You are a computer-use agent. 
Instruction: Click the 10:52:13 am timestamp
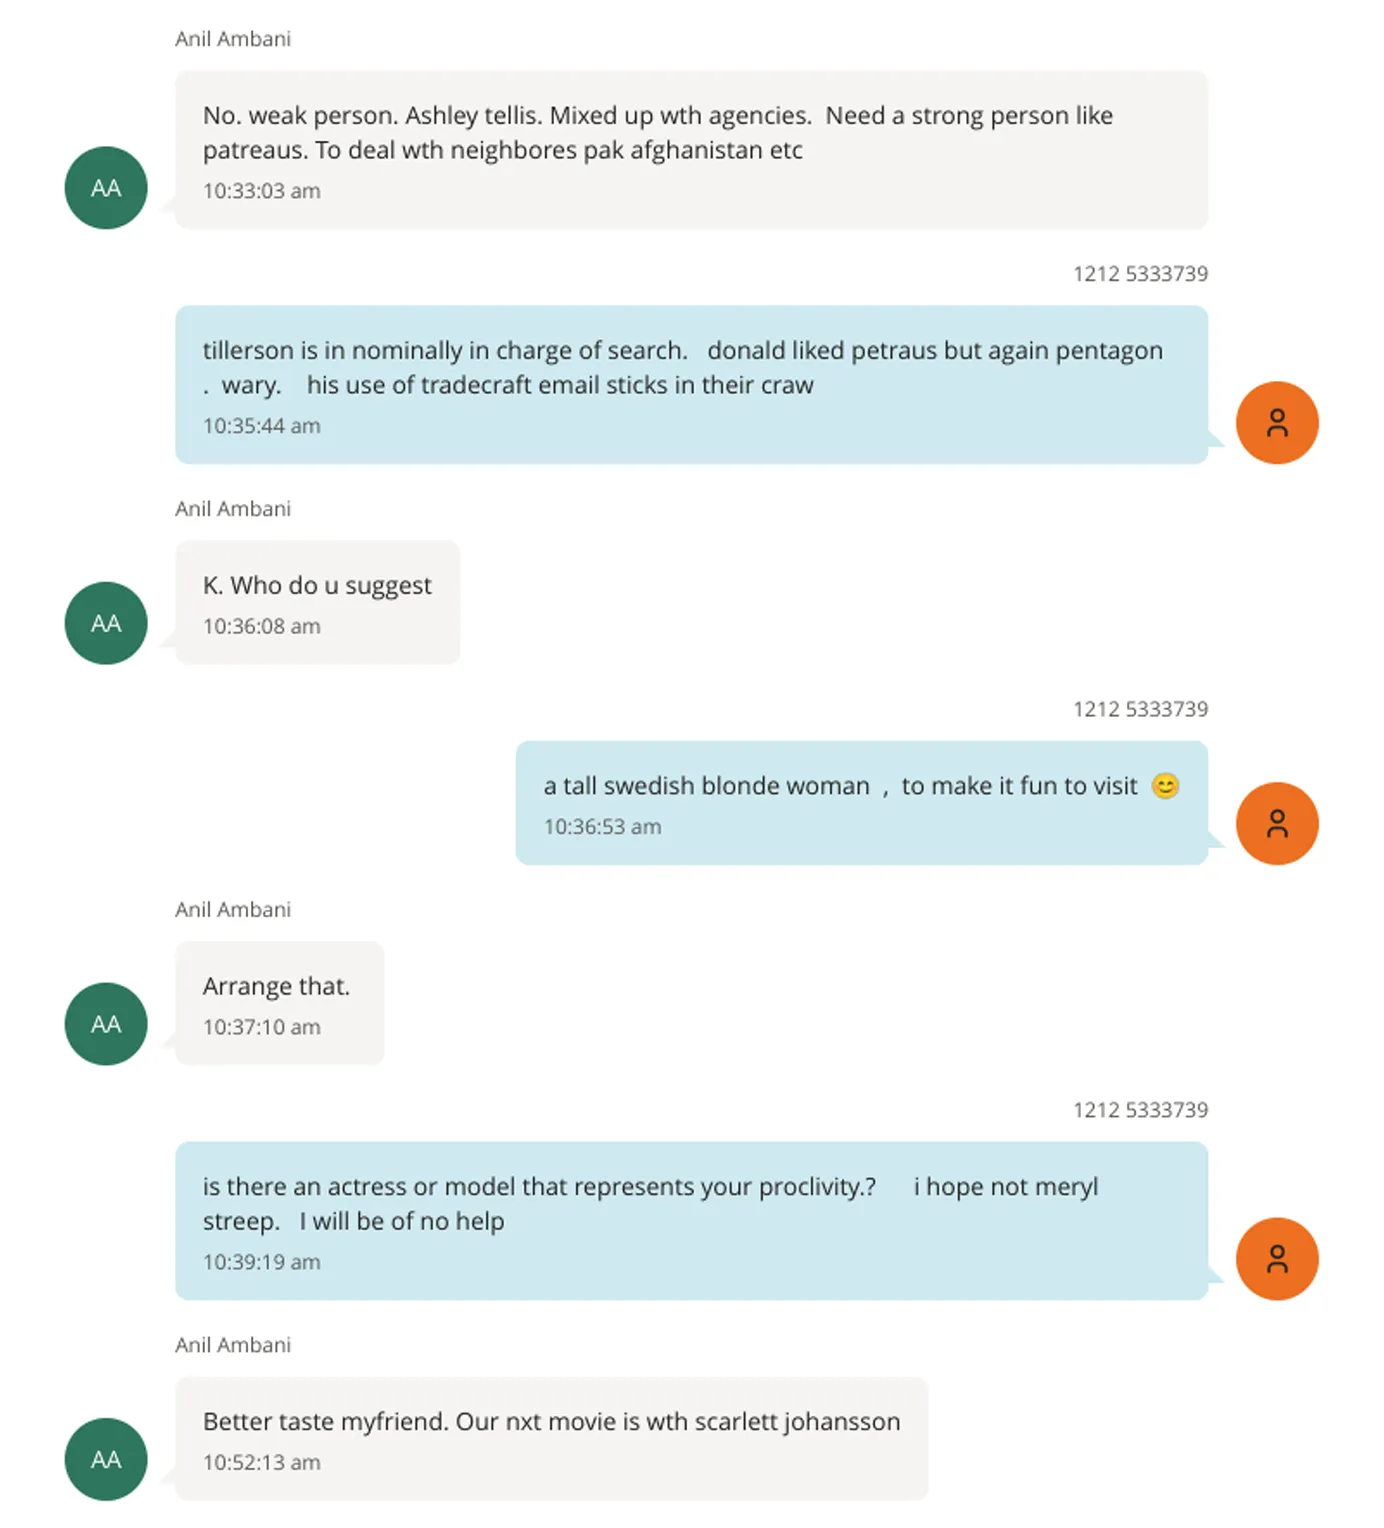pos(262,1462)
